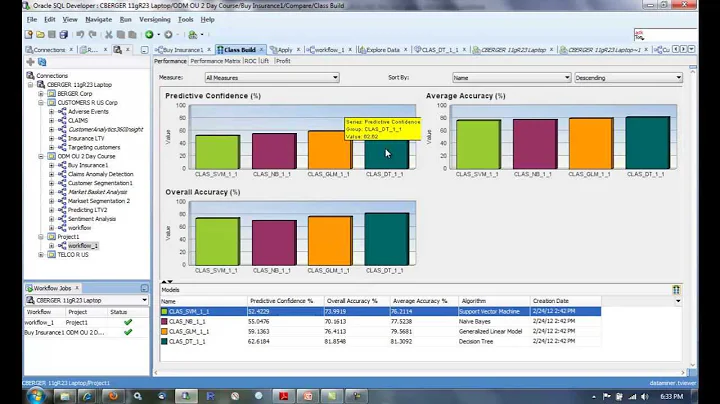This screenshot has height=404, width=720.
Task: Select Claims Anomaly Detection in tree
Action: (x=101, y=174)
